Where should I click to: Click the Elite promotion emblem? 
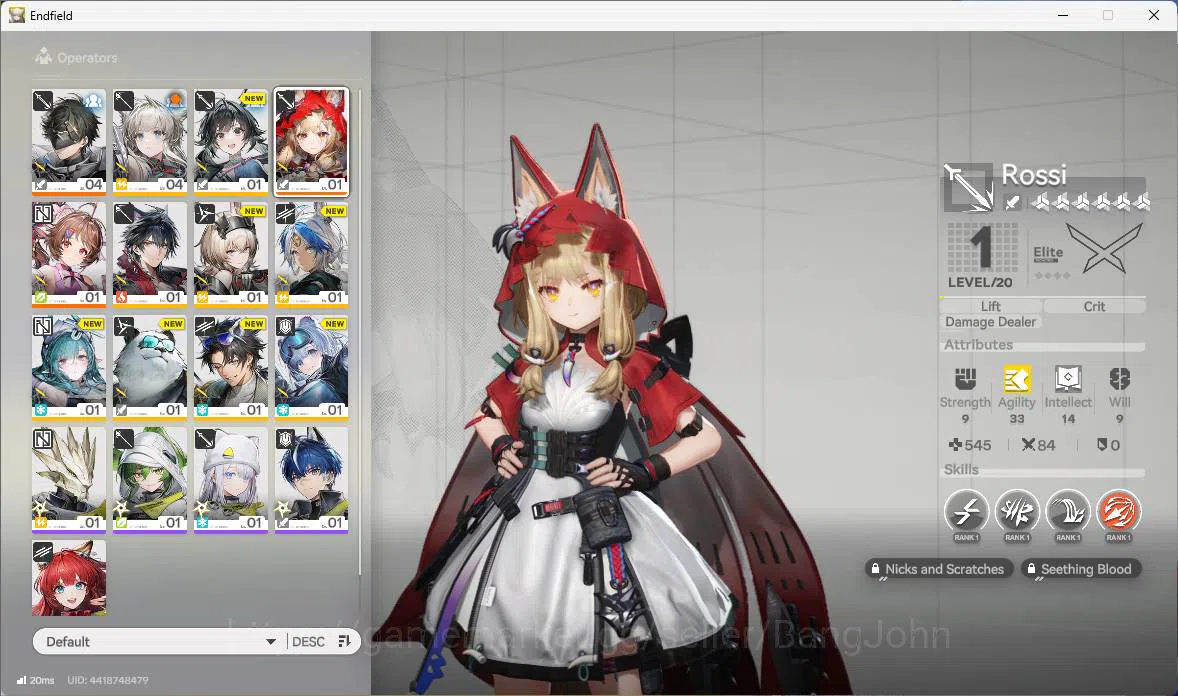click(1104, 249)
